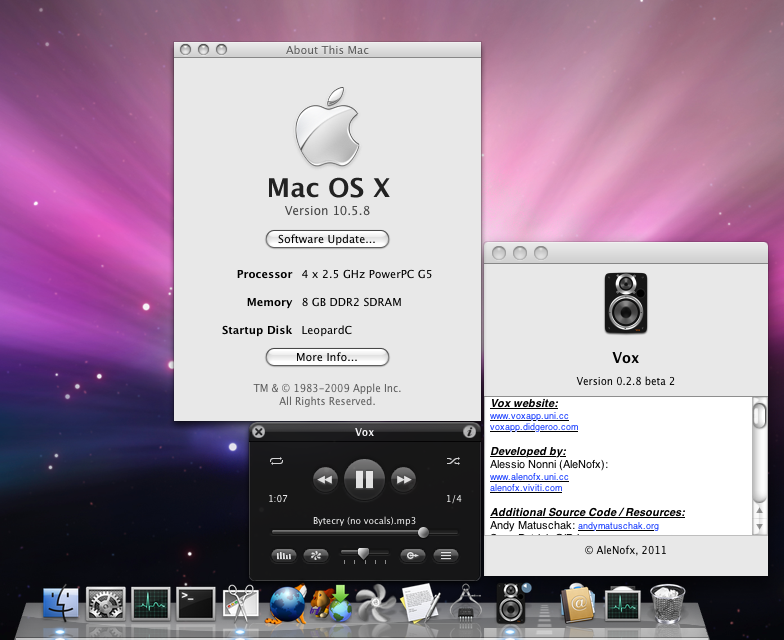784x640 pixels.
Task: Skip forward to the next track
Action: point(403,480)
